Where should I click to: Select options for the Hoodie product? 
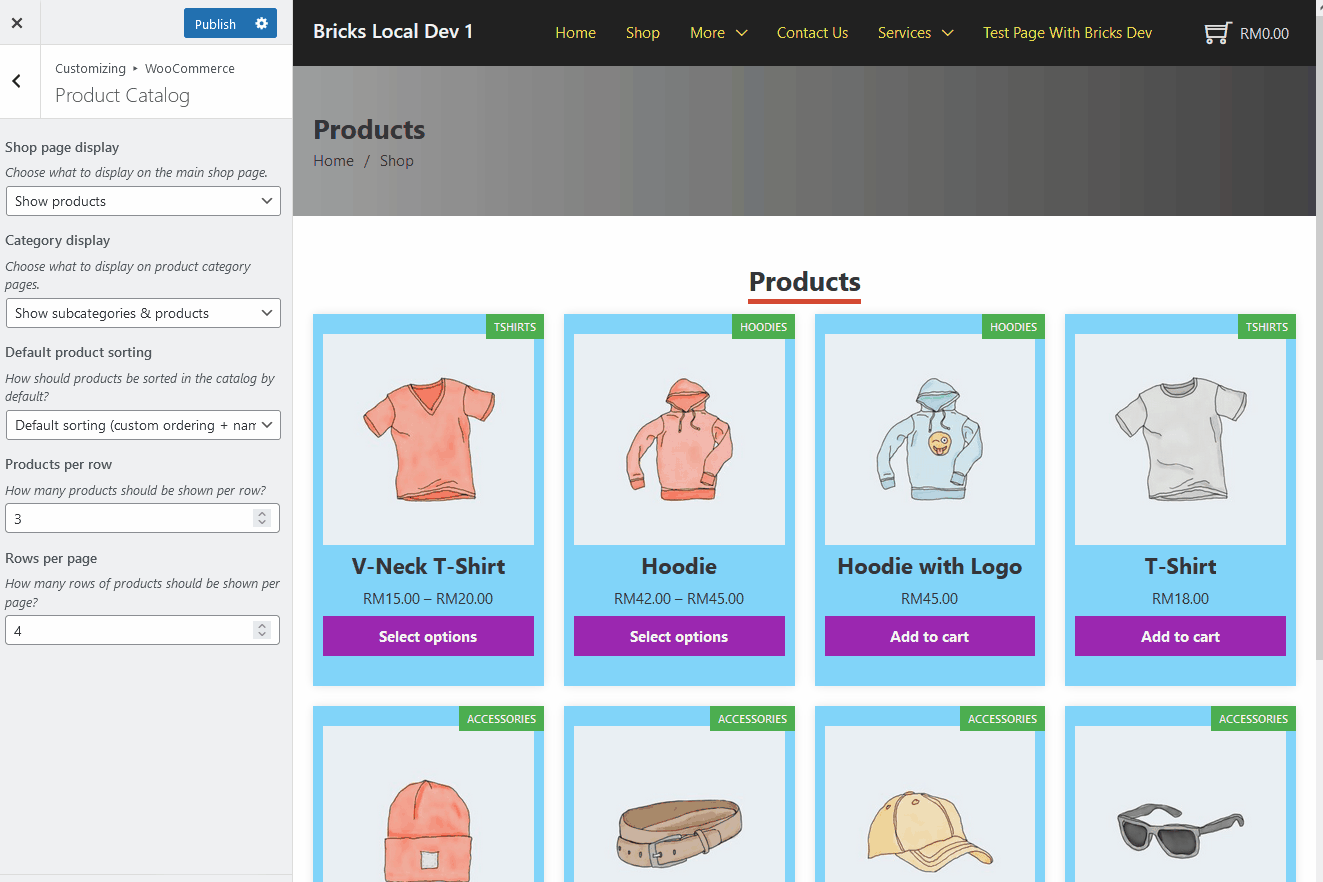click(679, 636)
